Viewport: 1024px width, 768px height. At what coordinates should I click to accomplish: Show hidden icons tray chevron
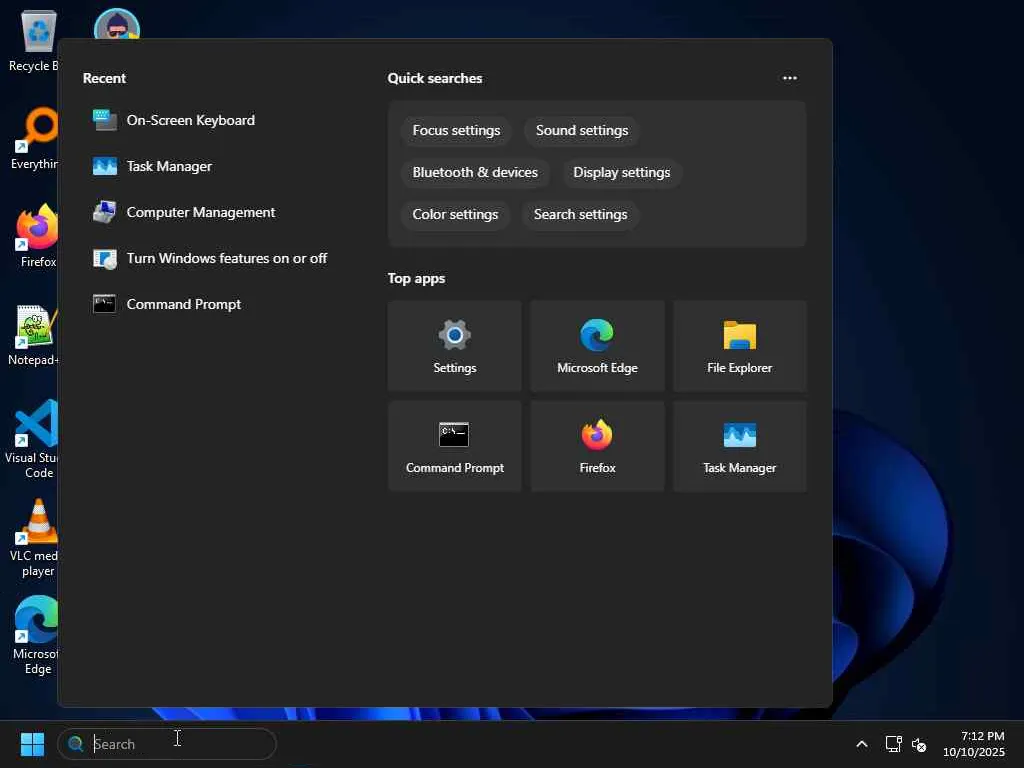[861, 744]
